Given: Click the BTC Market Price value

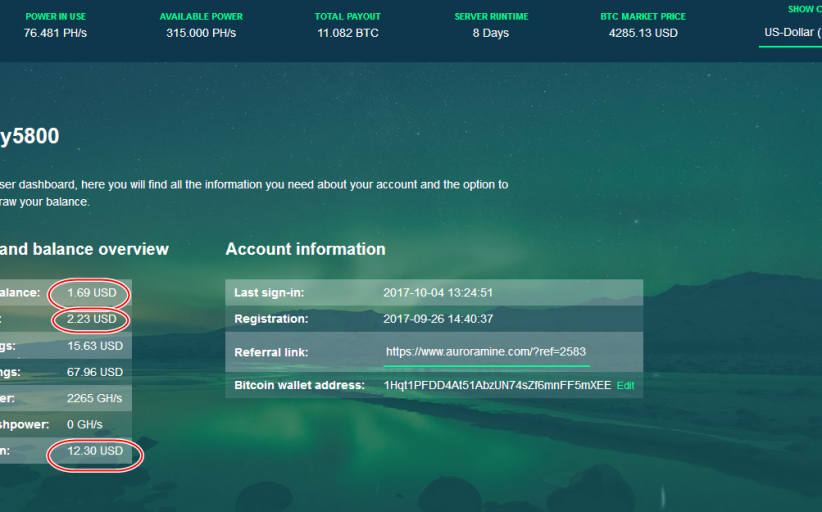Looking at the screenshot, I should click(x=643, y=33).
